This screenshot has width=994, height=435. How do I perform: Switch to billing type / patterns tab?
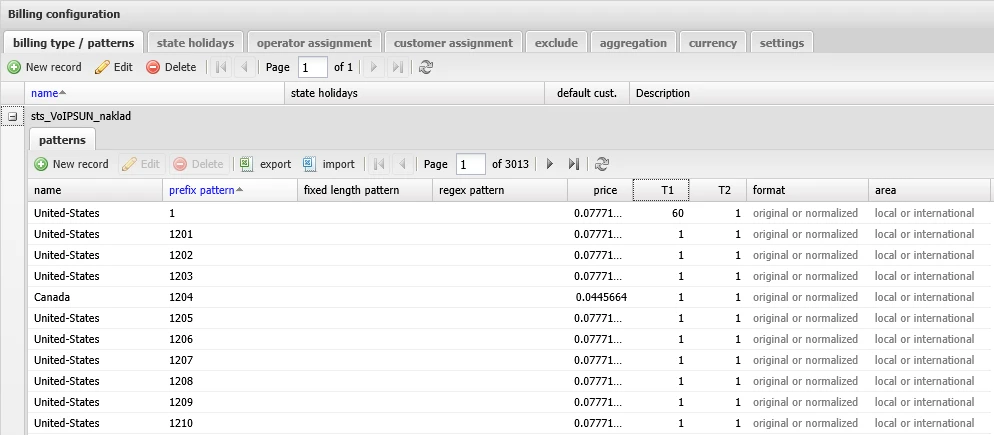pos(74,43)
